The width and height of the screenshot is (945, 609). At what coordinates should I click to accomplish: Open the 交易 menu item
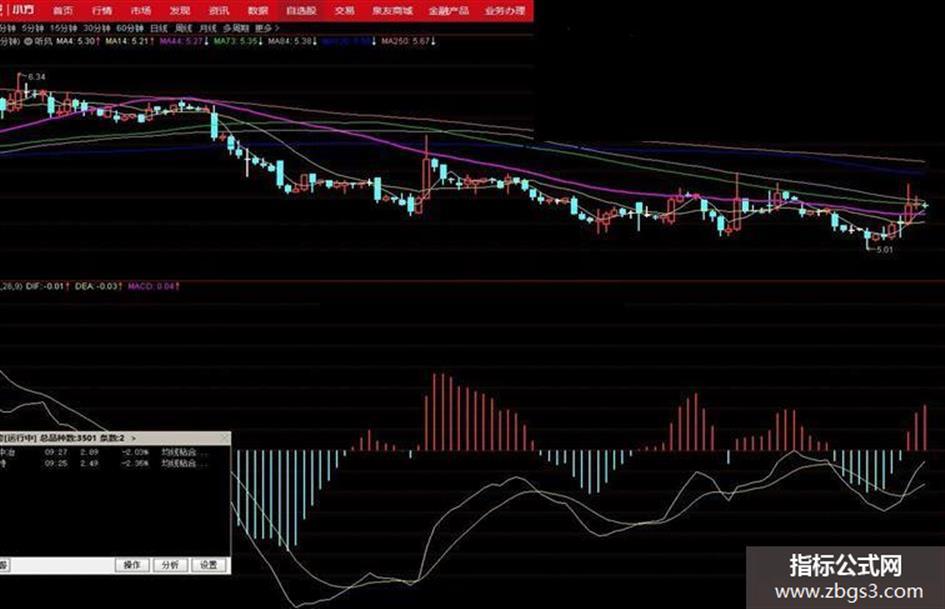345,10
